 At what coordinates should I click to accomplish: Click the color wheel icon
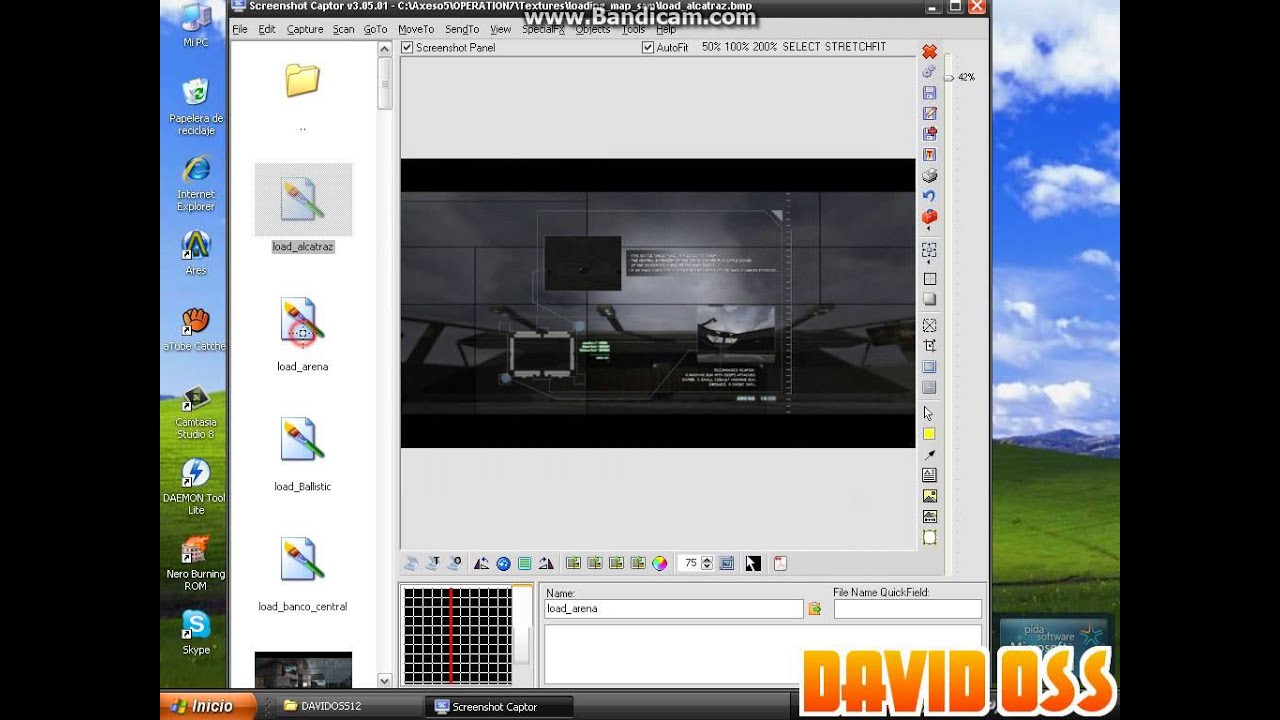tap(660, 563)
